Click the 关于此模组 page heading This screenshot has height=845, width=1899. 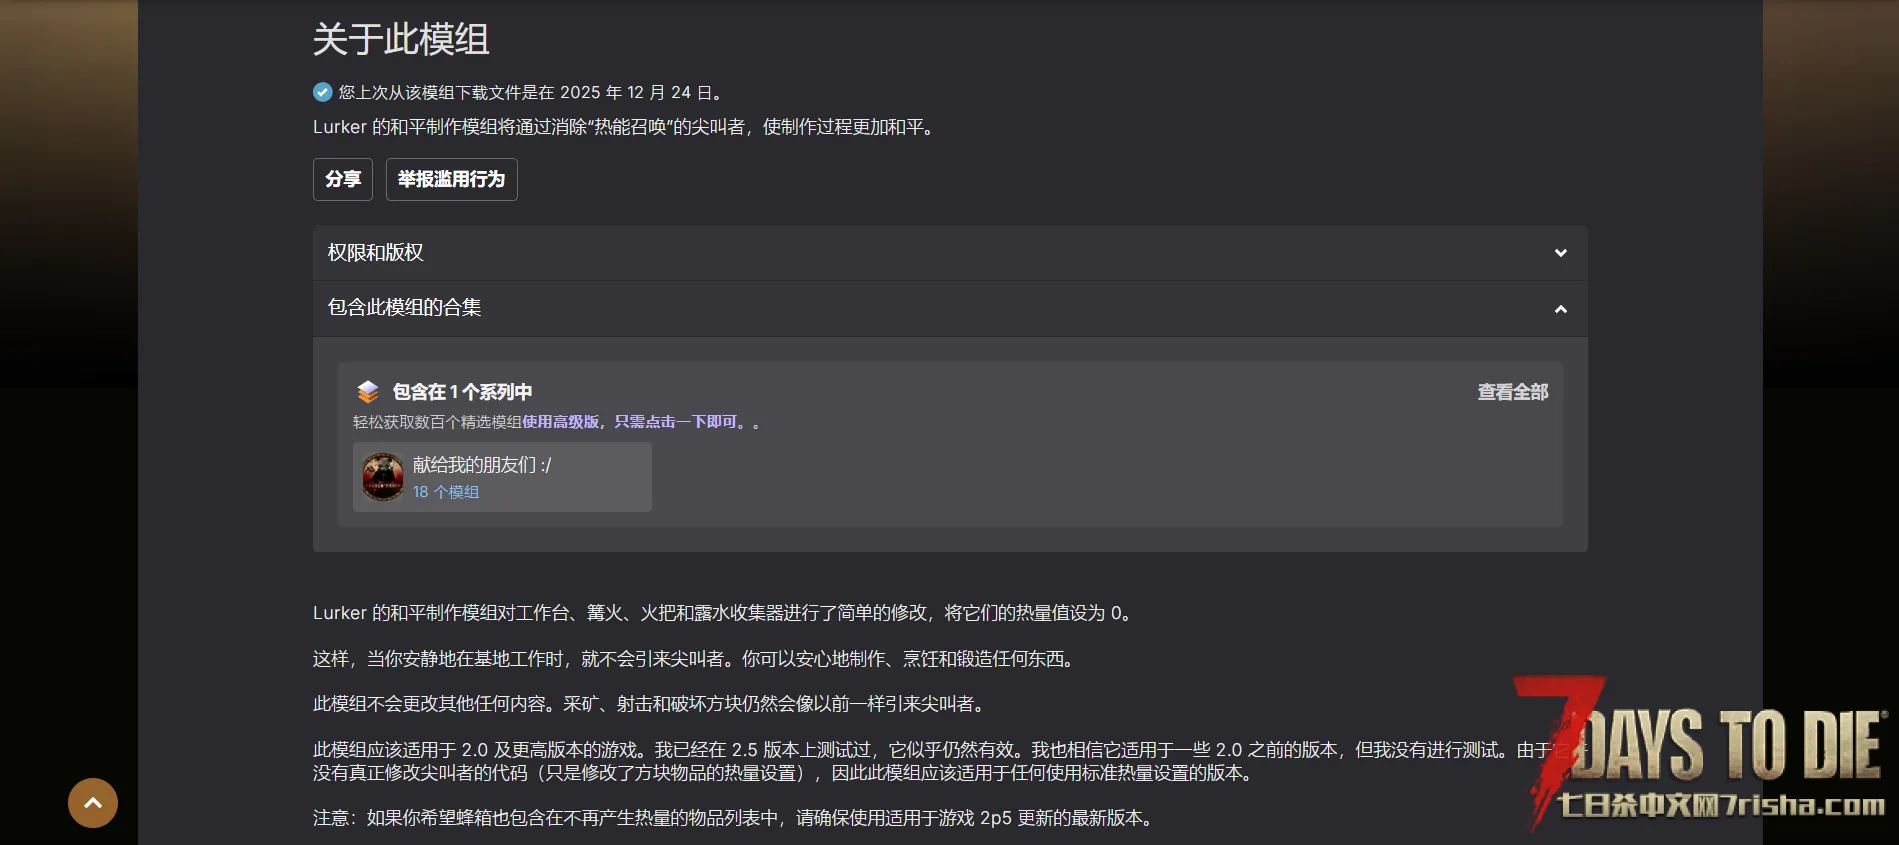(x=401, y=40)
